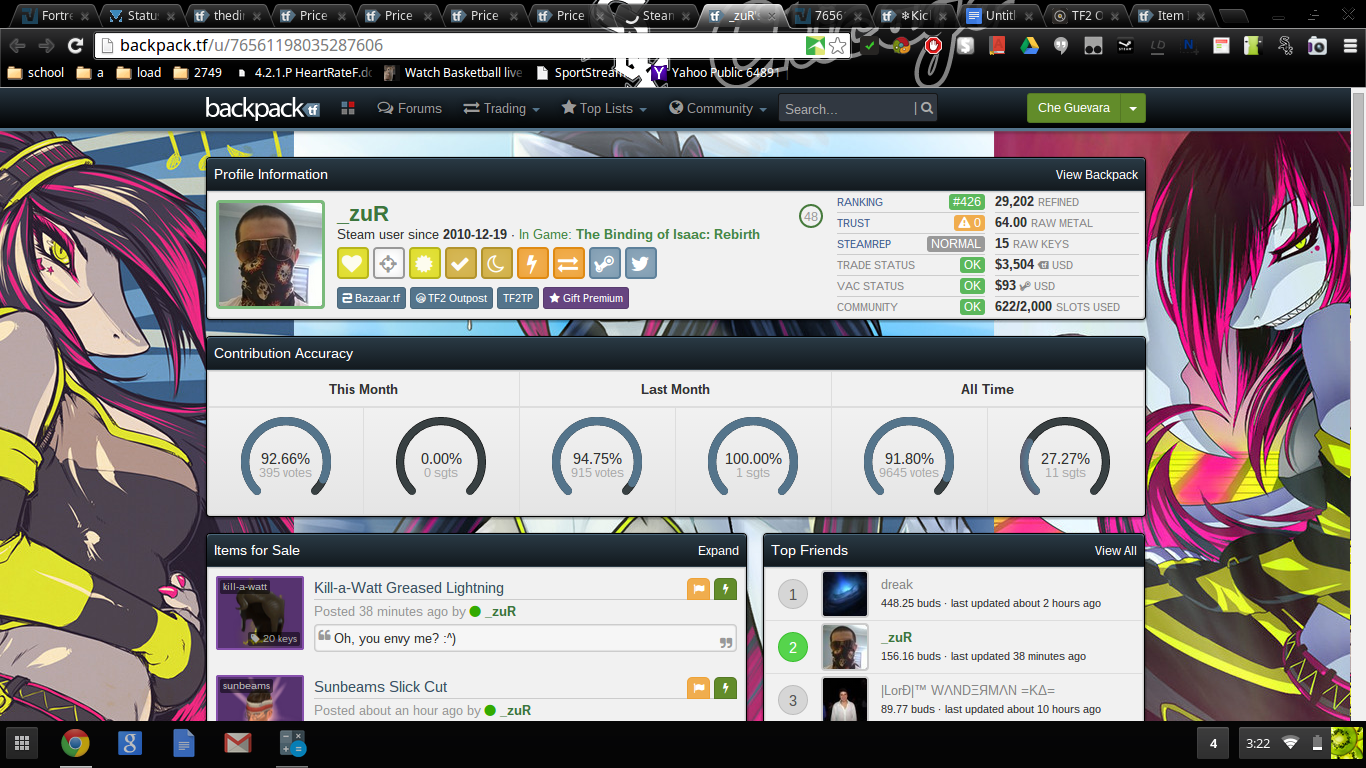Expand the Items for Sale panel
This screenshot has width=1366, height=768.
click(718, 551)
